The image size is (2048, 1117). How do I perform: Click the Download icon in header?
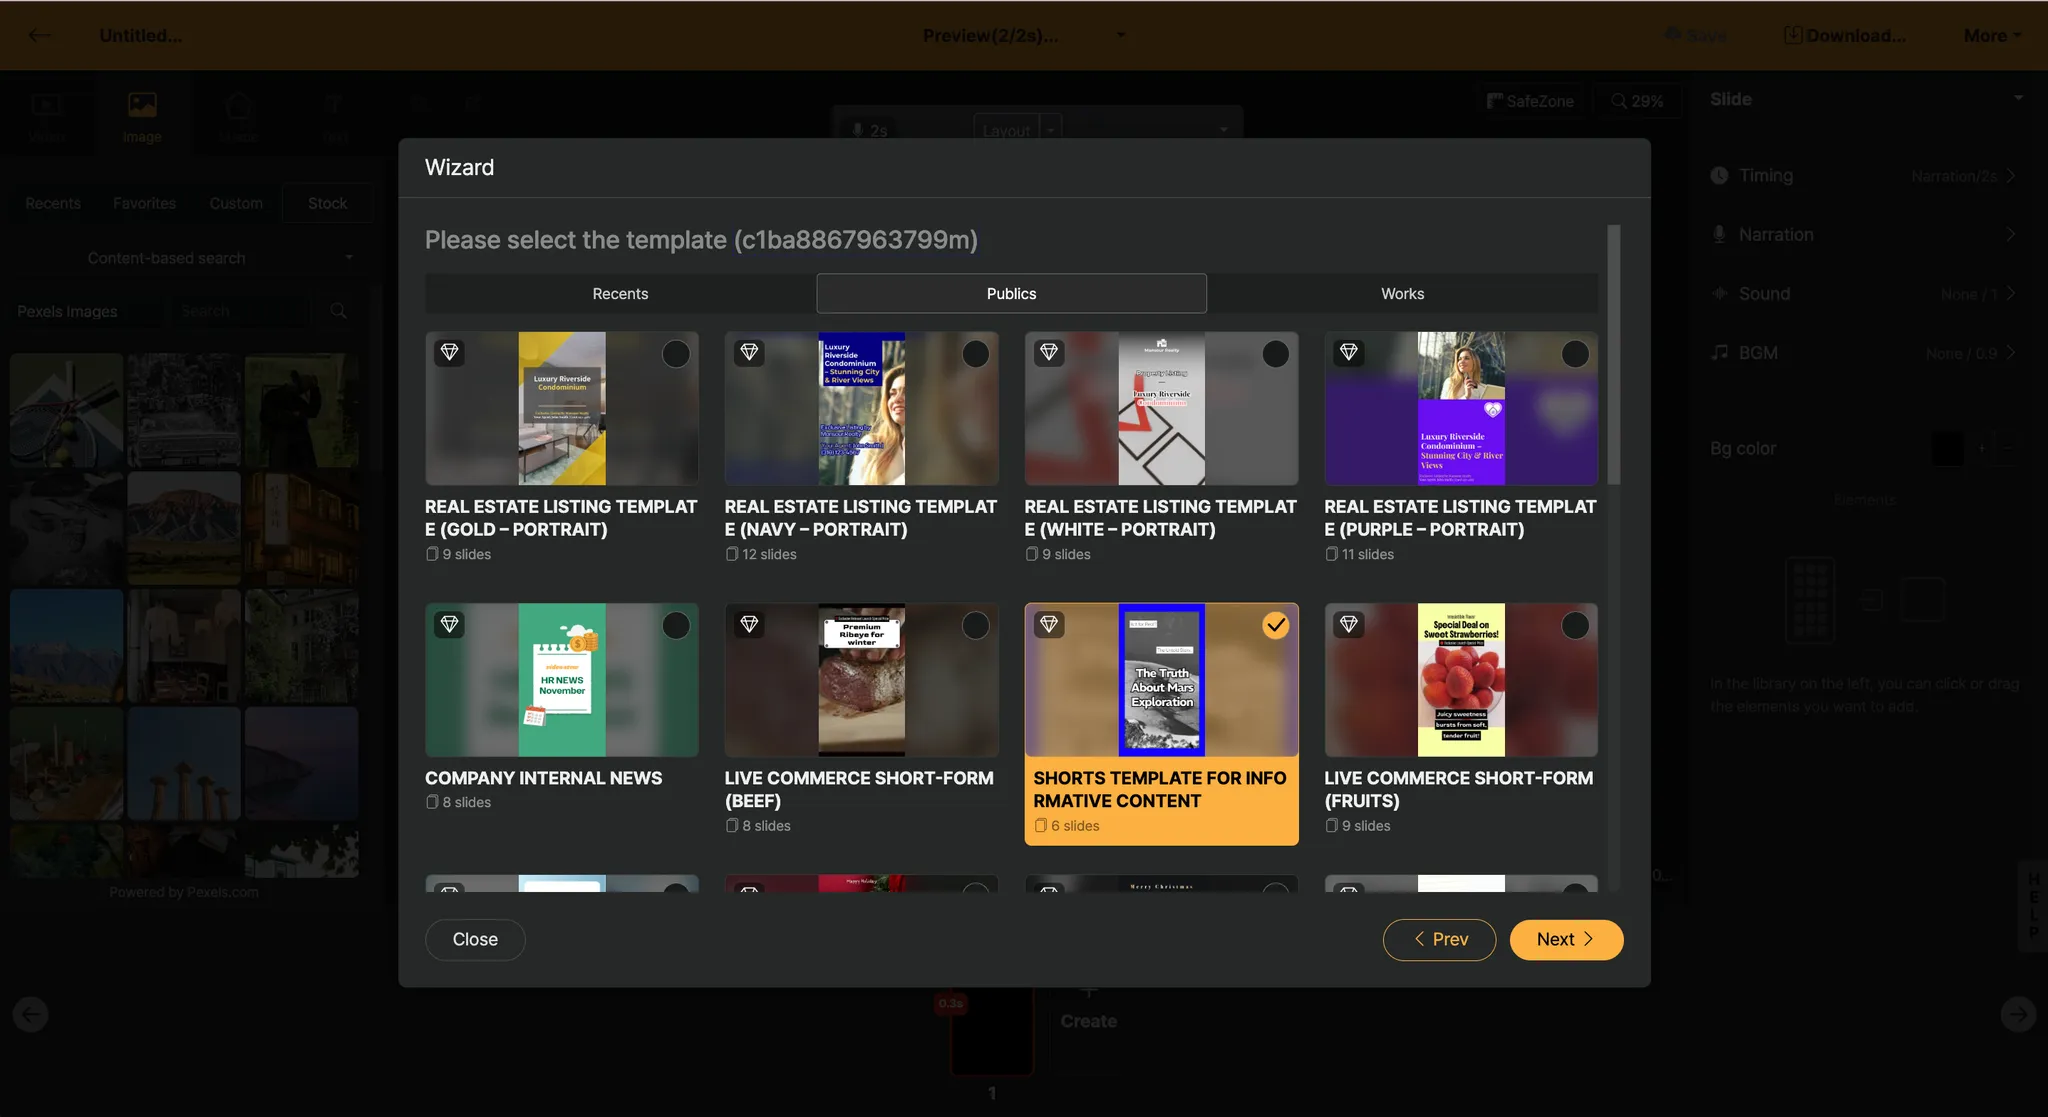[1793, 35]
